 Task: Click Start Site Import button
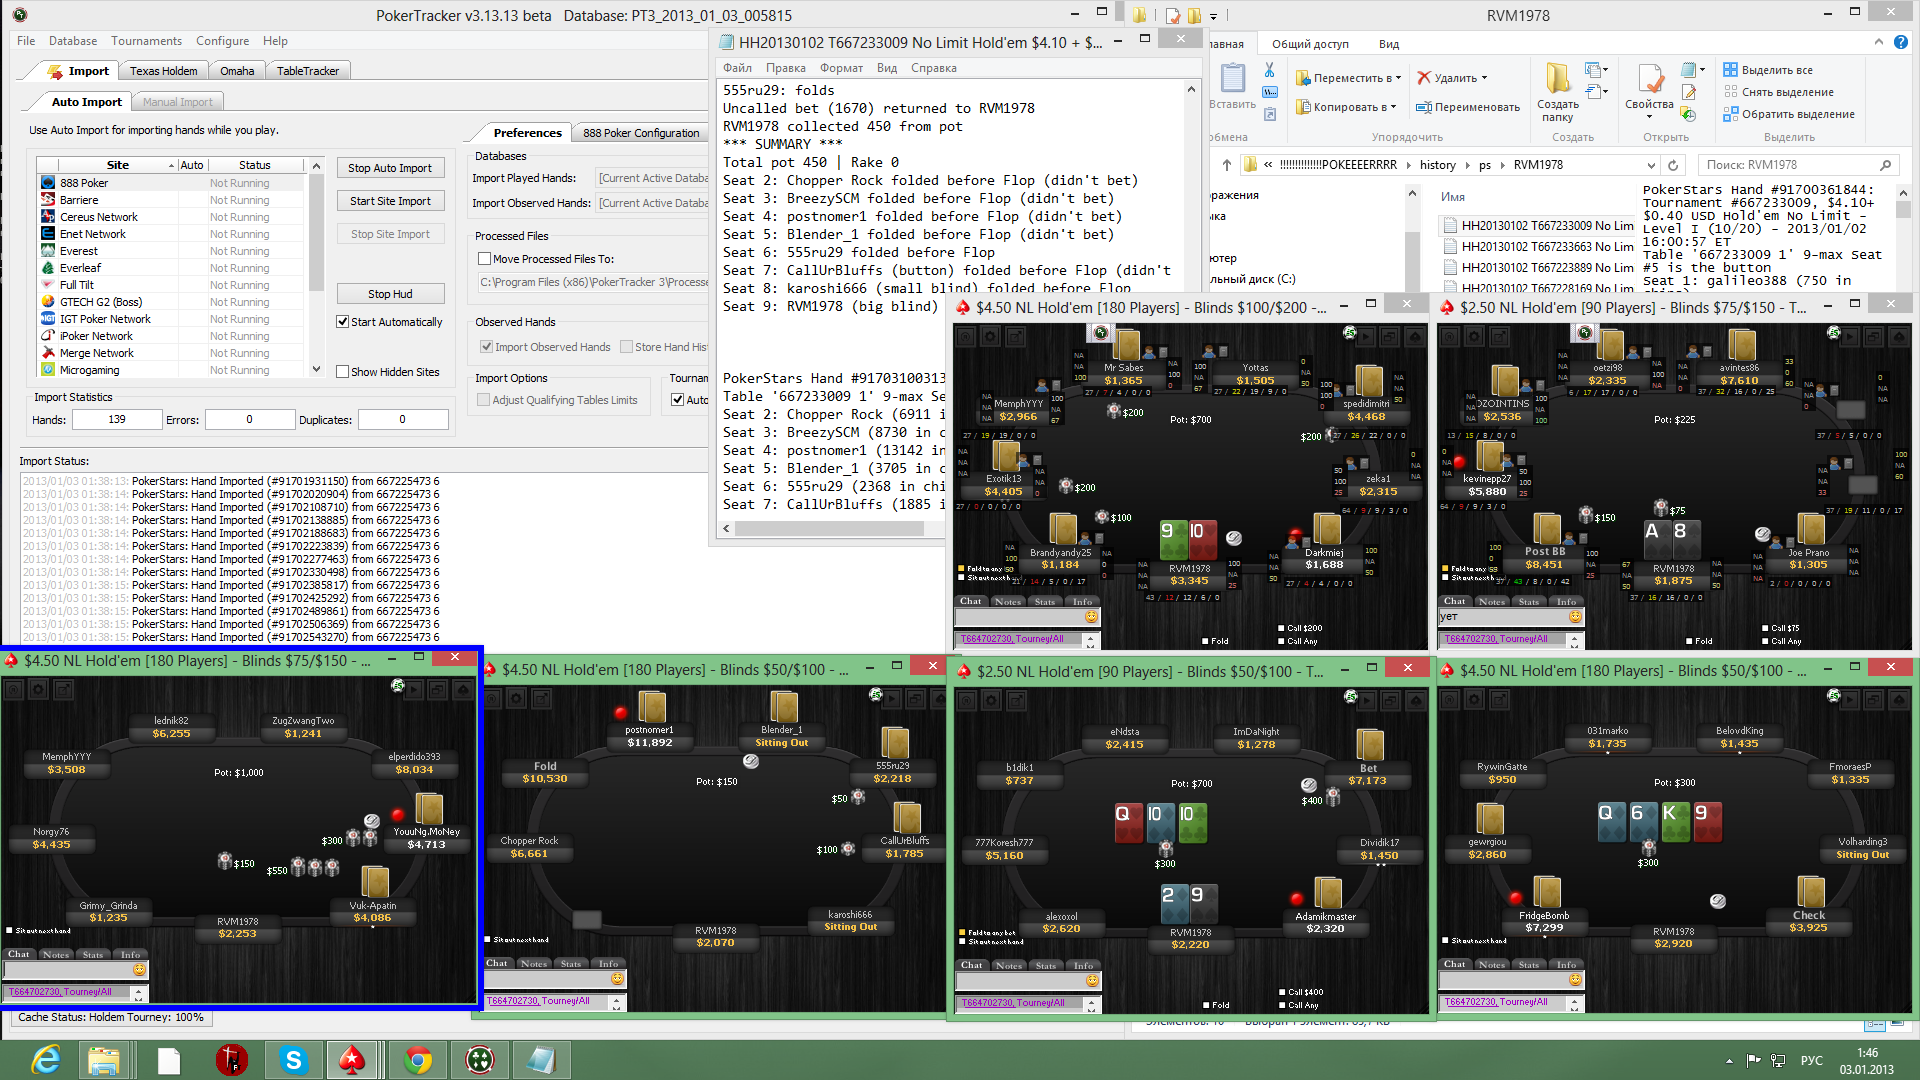tap(390, 201)
